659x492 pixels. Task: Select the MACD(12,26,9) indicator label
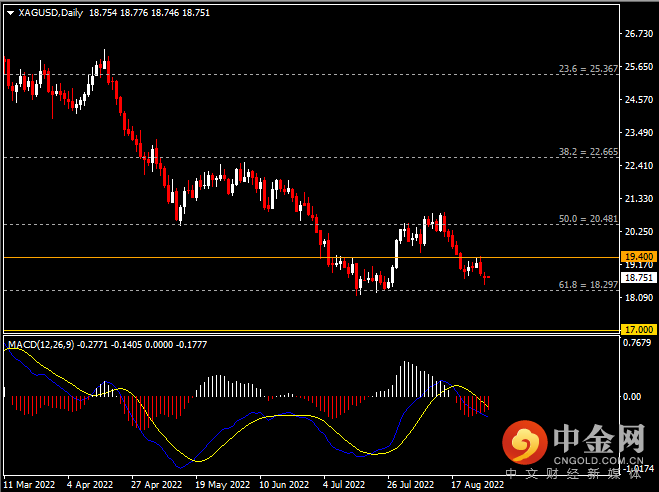(41, 345)
